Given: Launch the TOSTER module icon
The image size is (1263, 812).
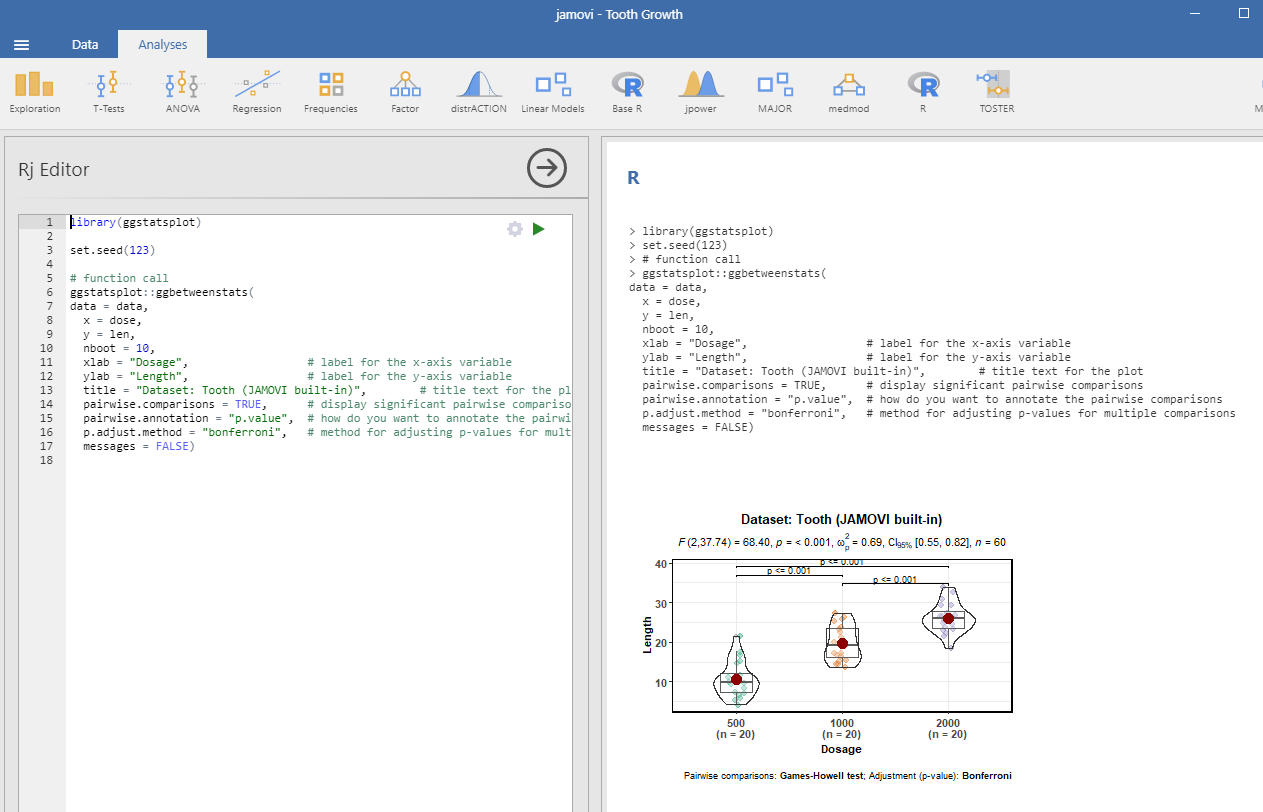Looking at the screenshot, I should [995, 90].
